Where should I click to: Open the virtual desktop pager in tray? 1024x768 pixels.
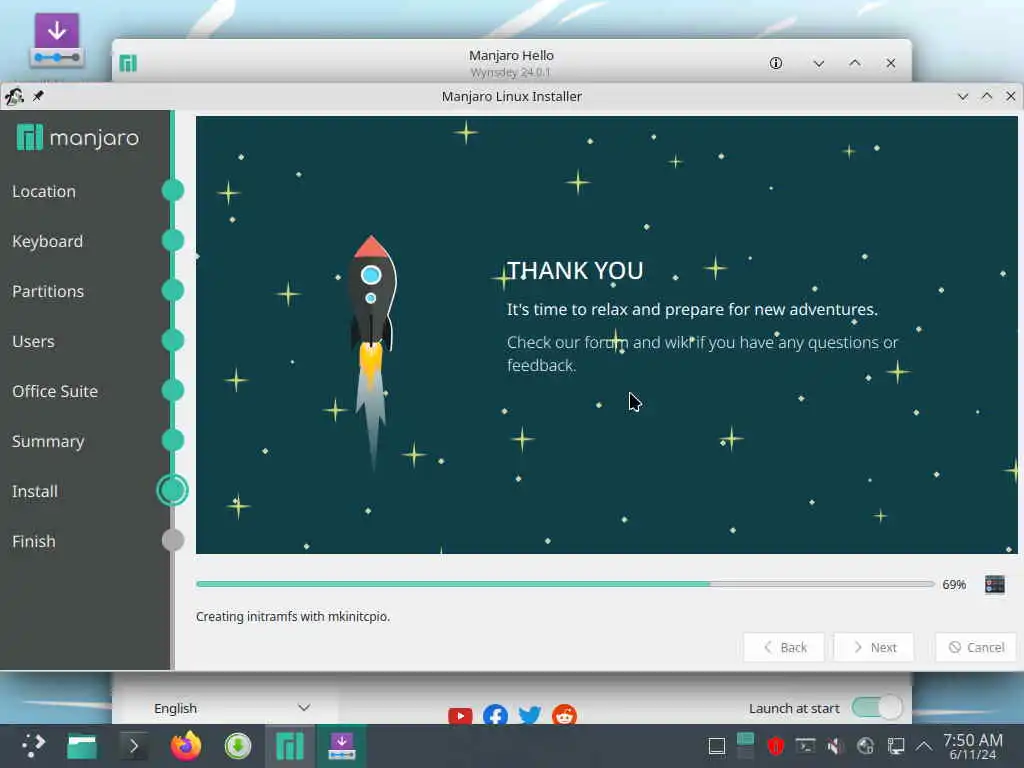(745, 746)
